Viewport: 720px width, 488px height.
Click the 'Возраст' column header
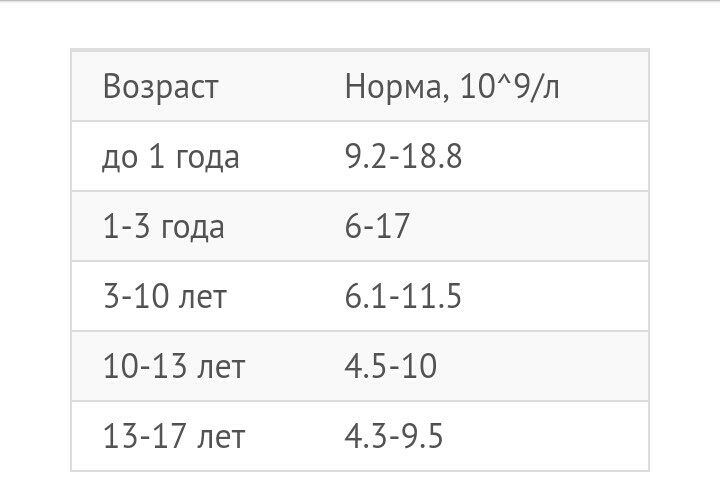pos(160,86)
